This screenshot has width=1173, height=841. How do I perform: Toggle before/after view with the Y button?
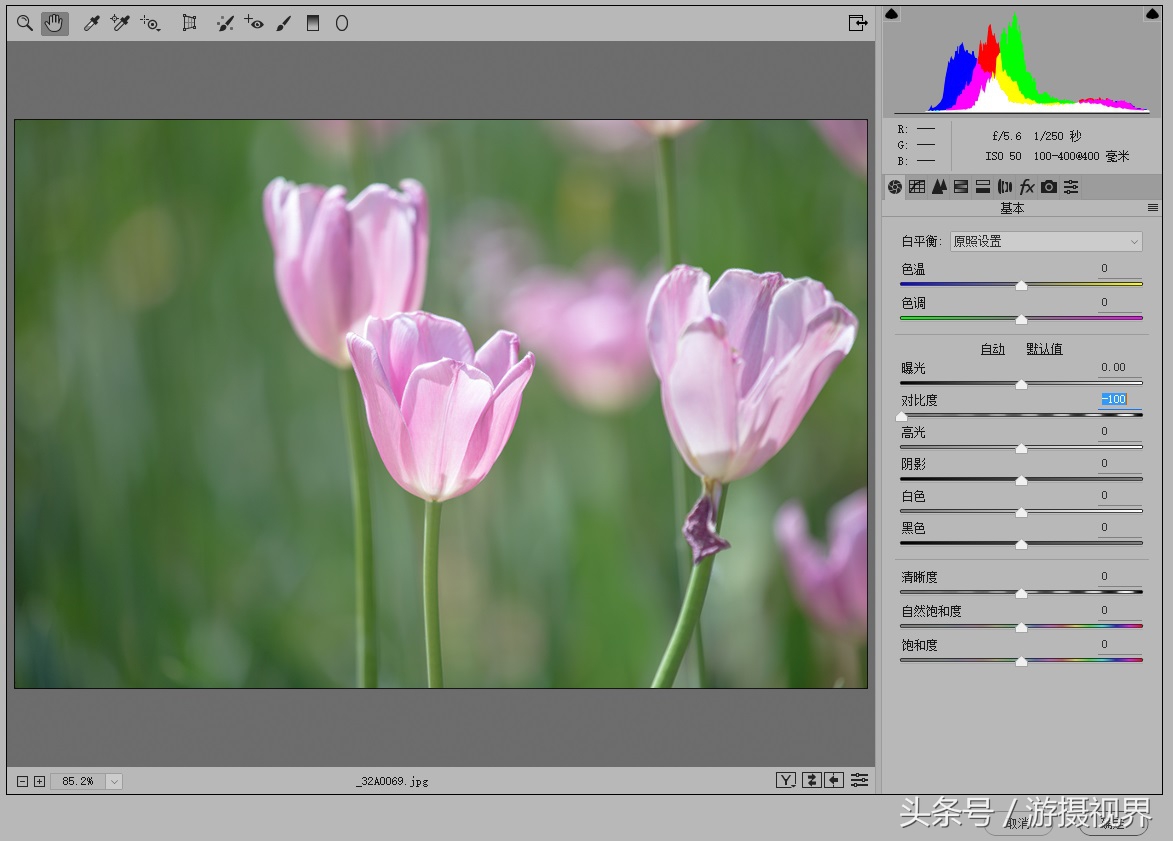point(786,780)
